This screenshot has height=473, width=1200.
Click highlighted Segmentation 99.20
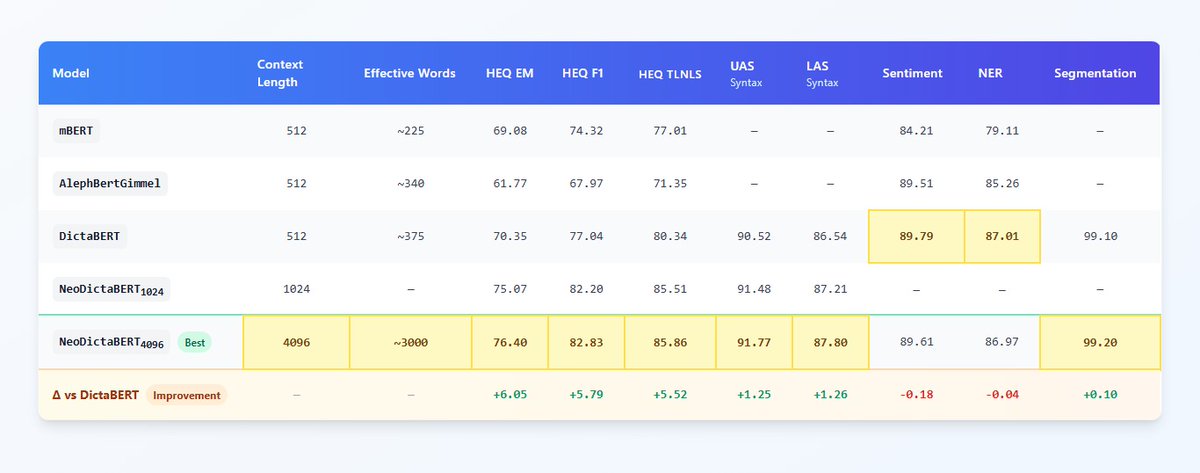pyautogui.click(x=1100, y=342)
